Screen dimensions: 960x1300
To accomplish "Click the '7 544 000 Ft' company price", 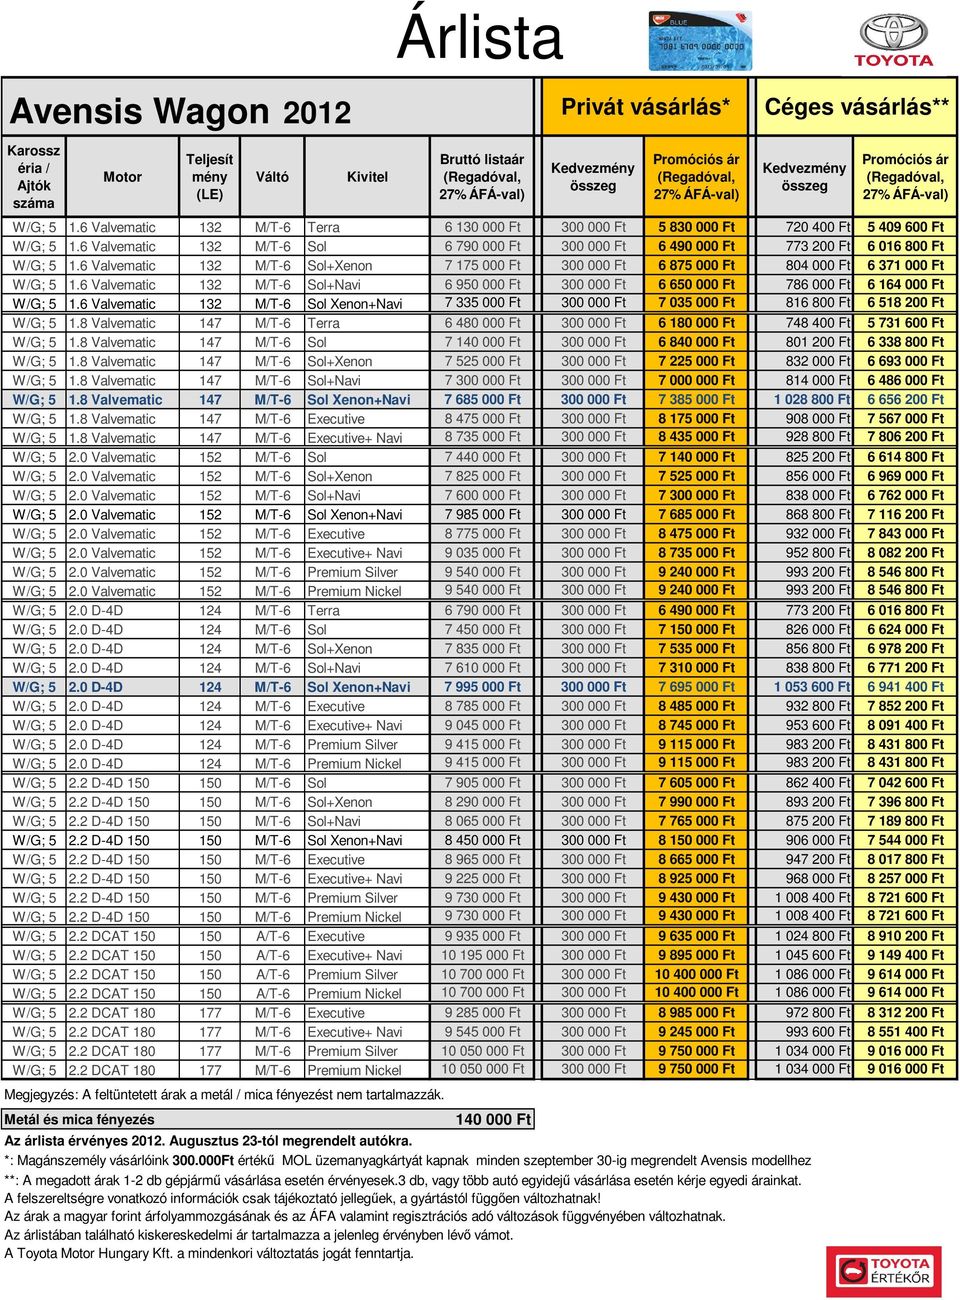I will pyautogui.click(x=905, y=840).
